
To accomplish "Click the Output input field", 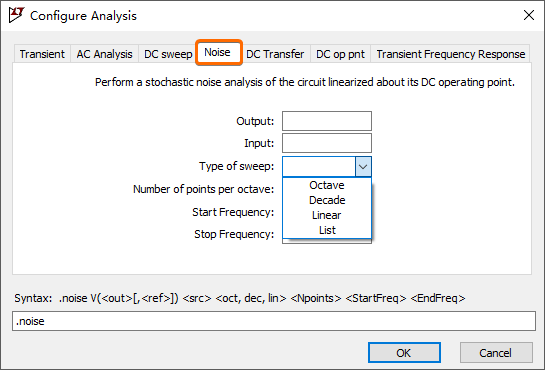I will point(327,121).
